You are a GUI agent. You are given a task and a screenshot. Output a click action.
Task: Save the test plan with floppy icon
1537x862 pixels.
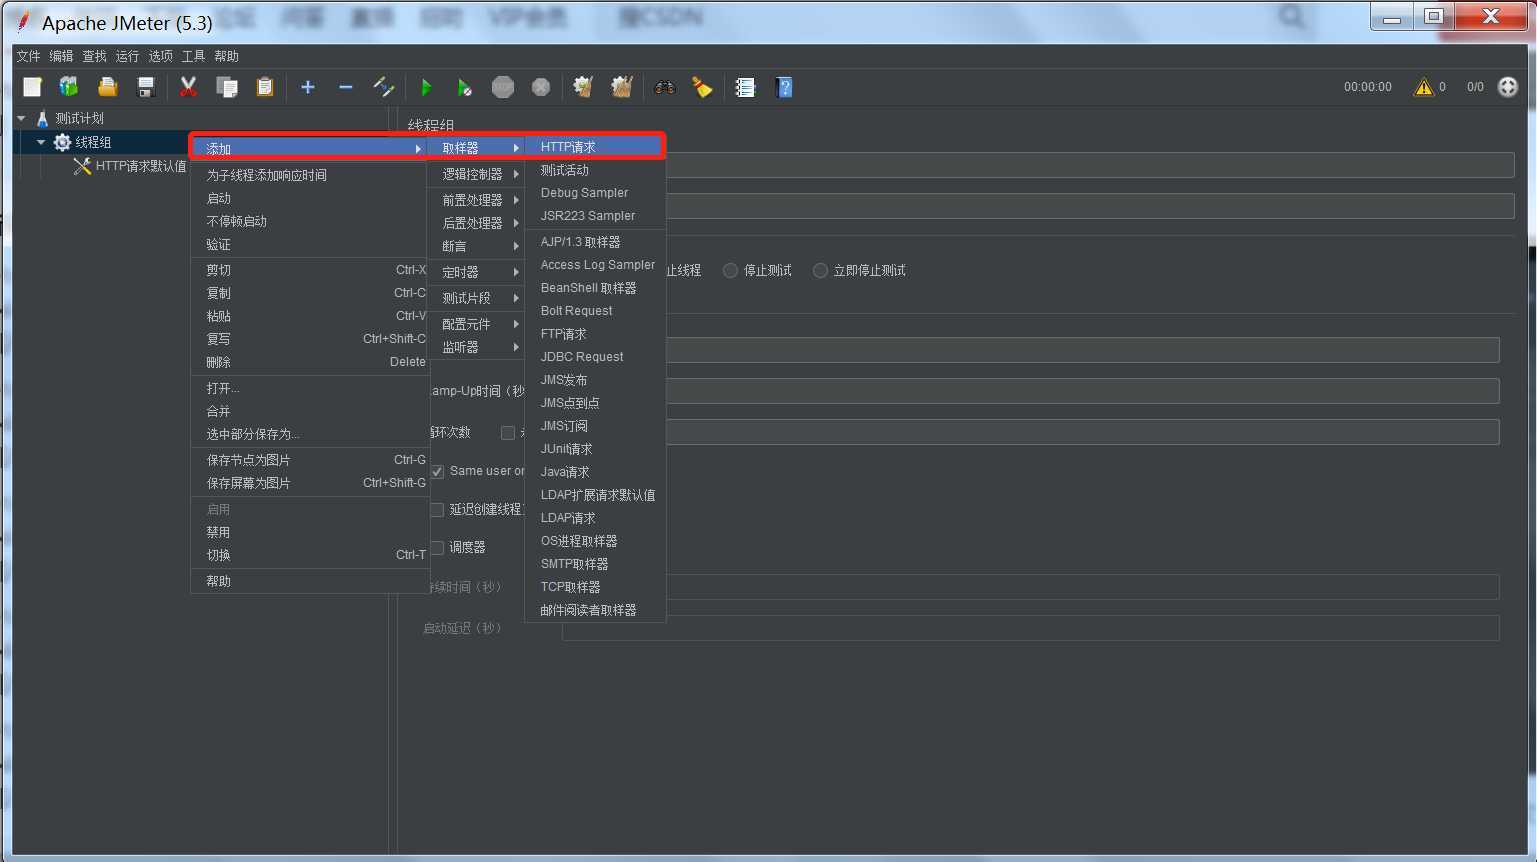146,88
